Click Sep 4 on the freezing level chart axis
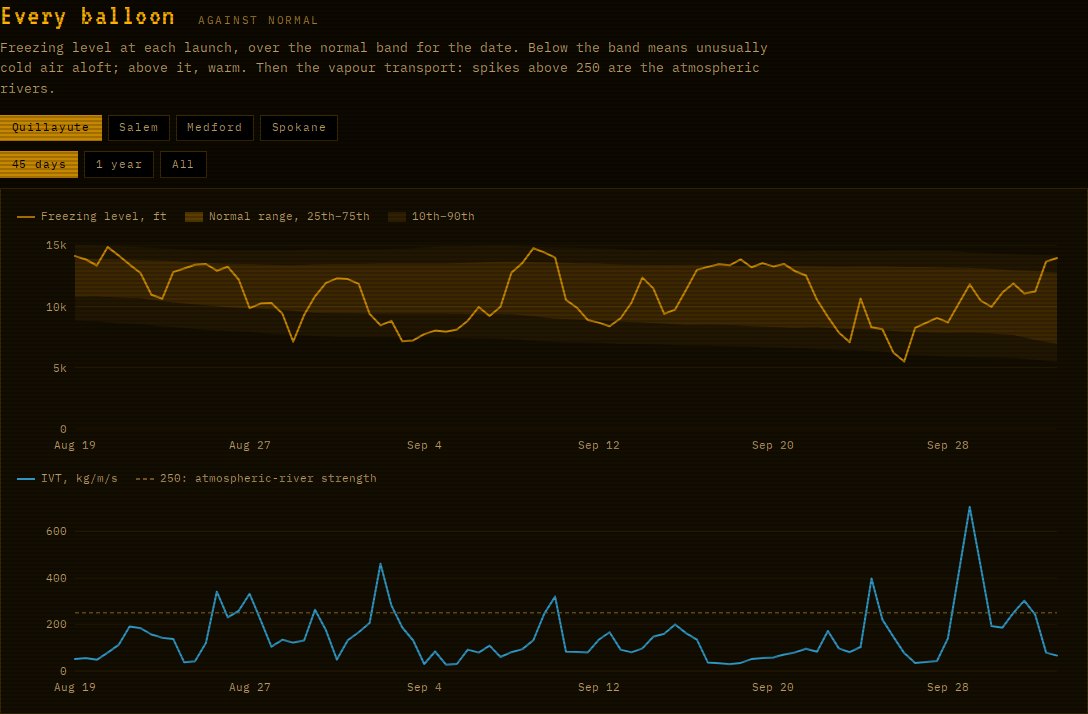Viewport: 1088px width, 714px height. 424,445
